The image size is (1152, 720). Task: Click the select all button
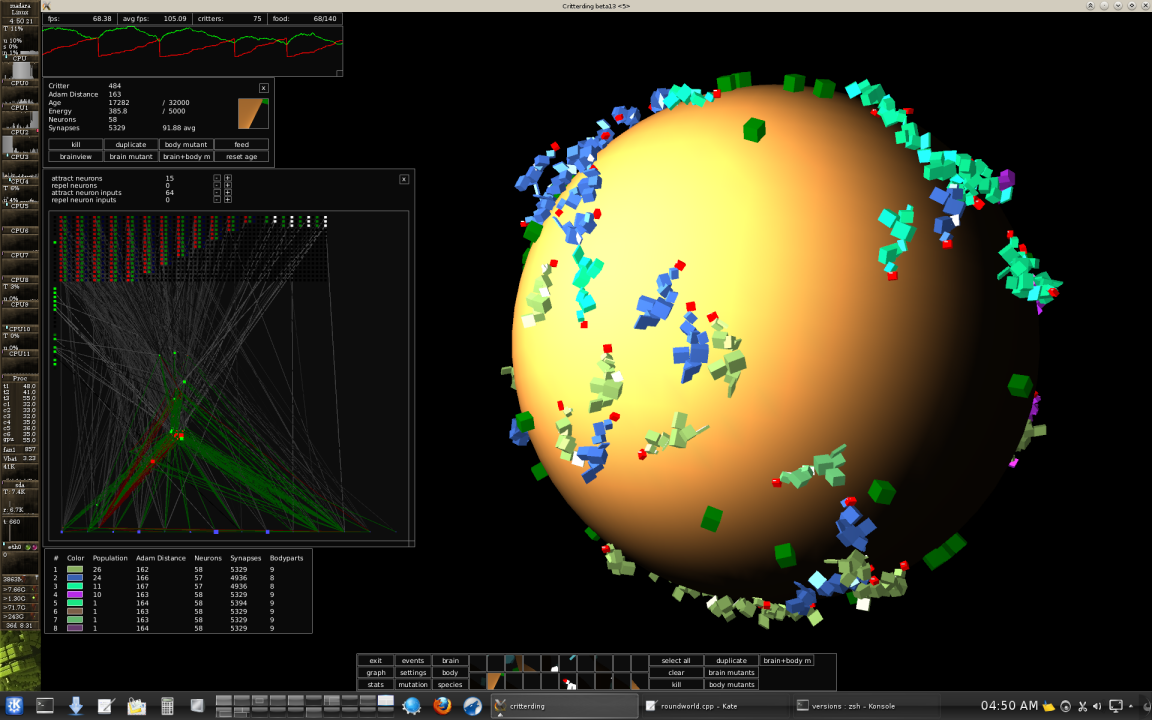click(x=676, y=661)
